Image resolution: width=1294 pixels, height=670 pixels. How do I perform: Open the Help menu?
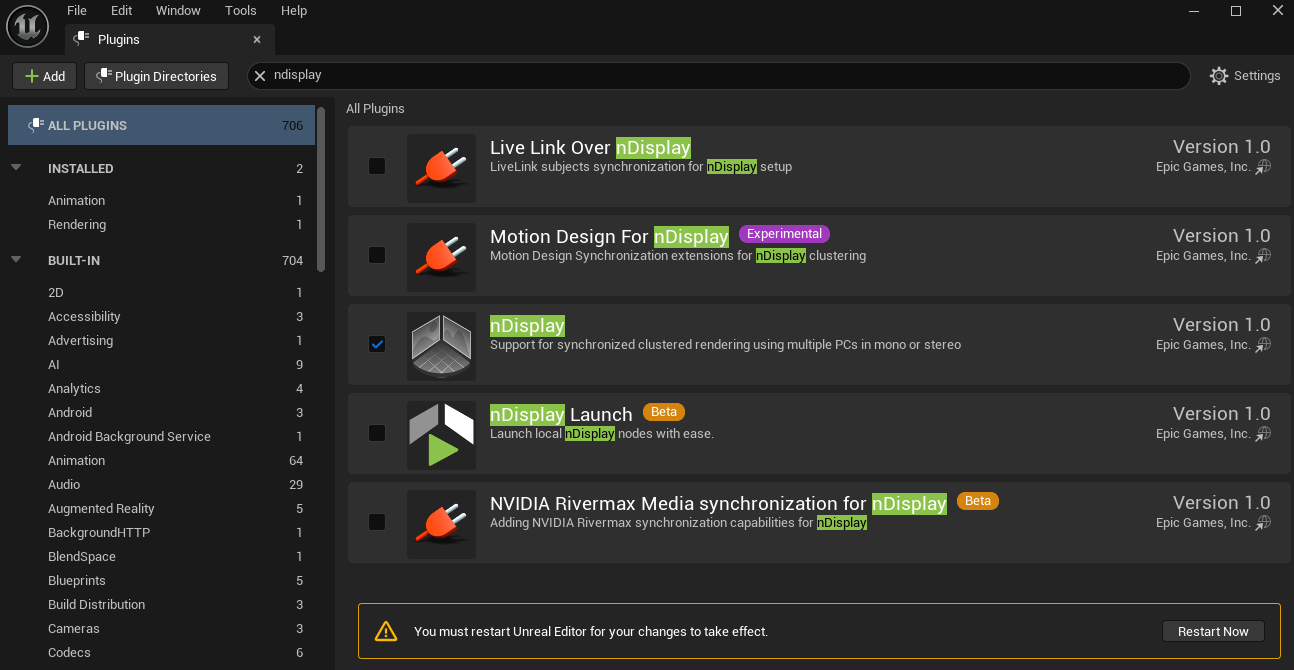click(x=294, y=10)
